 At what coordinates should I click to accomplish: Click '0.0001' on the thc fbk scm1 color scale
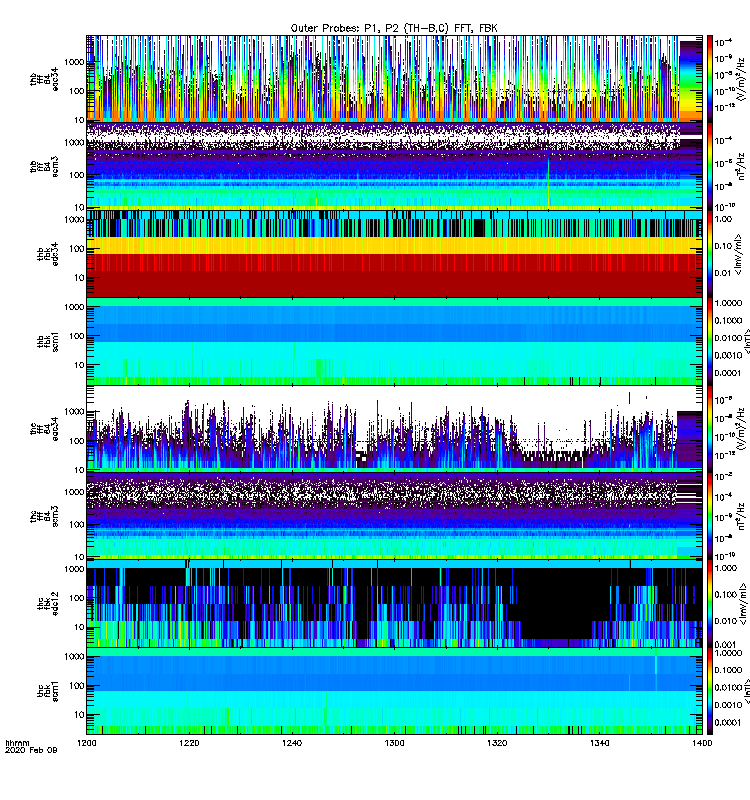tap(729, 722)
